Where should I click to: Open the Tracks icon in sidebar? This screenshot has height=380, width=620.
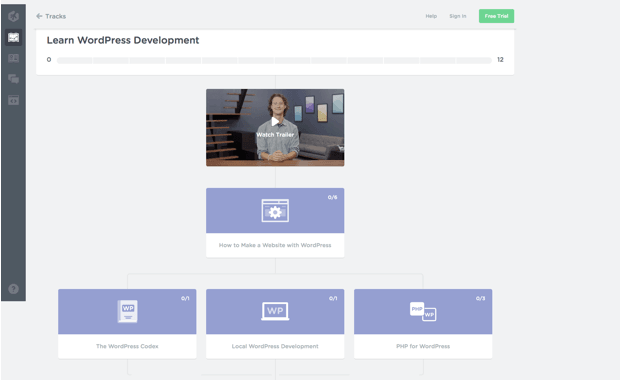(13, 38)
